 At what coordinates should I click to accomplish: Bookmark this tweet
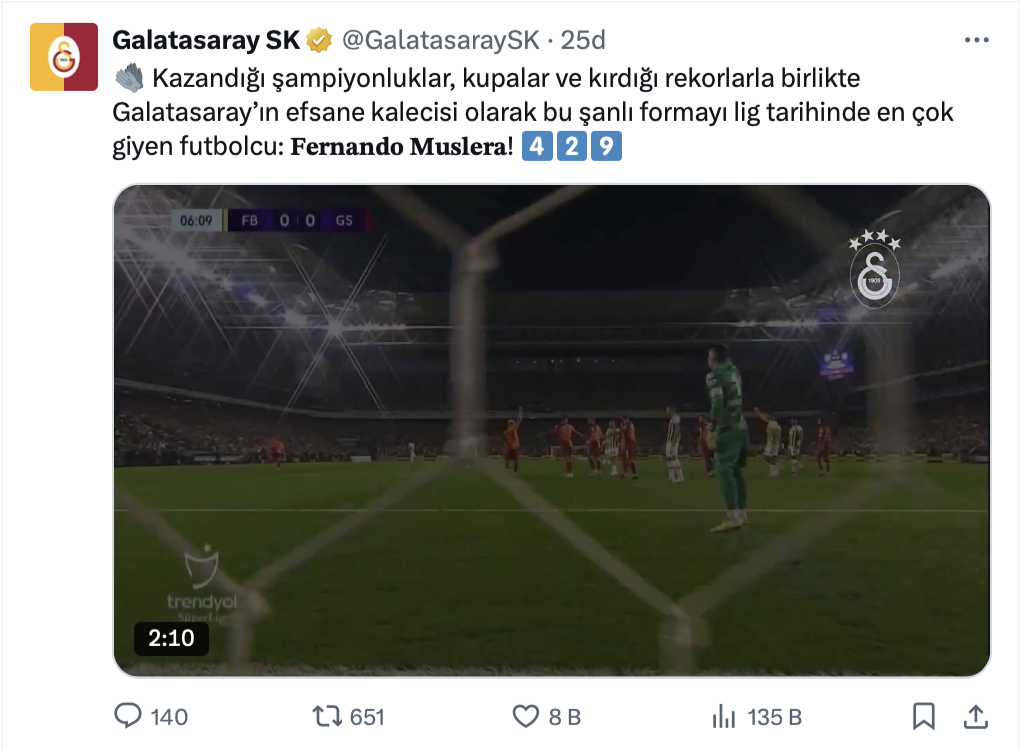[x=924, y=716]
